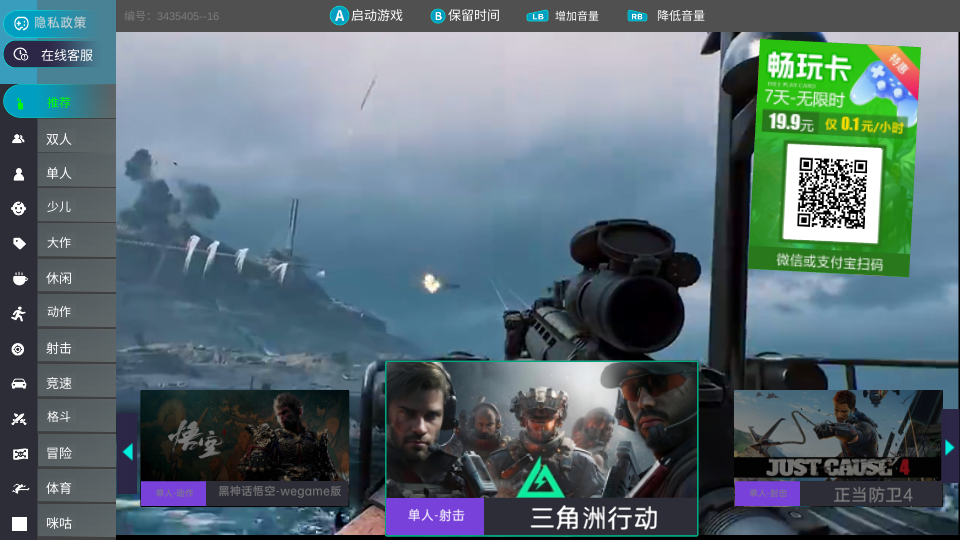Screen dimensions: 960x540
Task: Show previous games with left arrow
Action: [127, 452]
